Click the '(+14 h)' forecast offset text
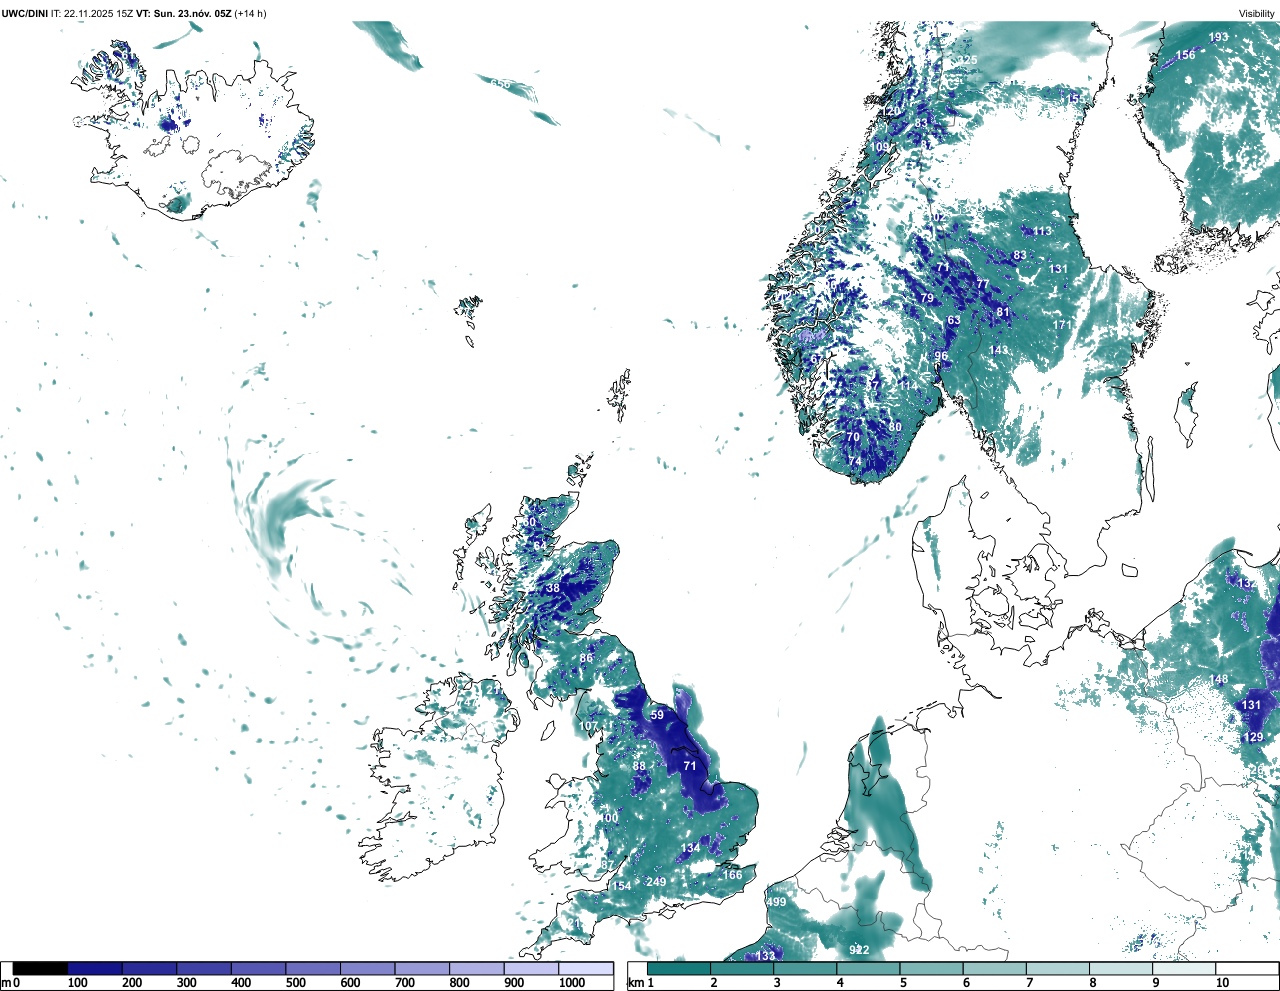The width and height of the screenshot is (1280, 991). (x=250, y=13)
